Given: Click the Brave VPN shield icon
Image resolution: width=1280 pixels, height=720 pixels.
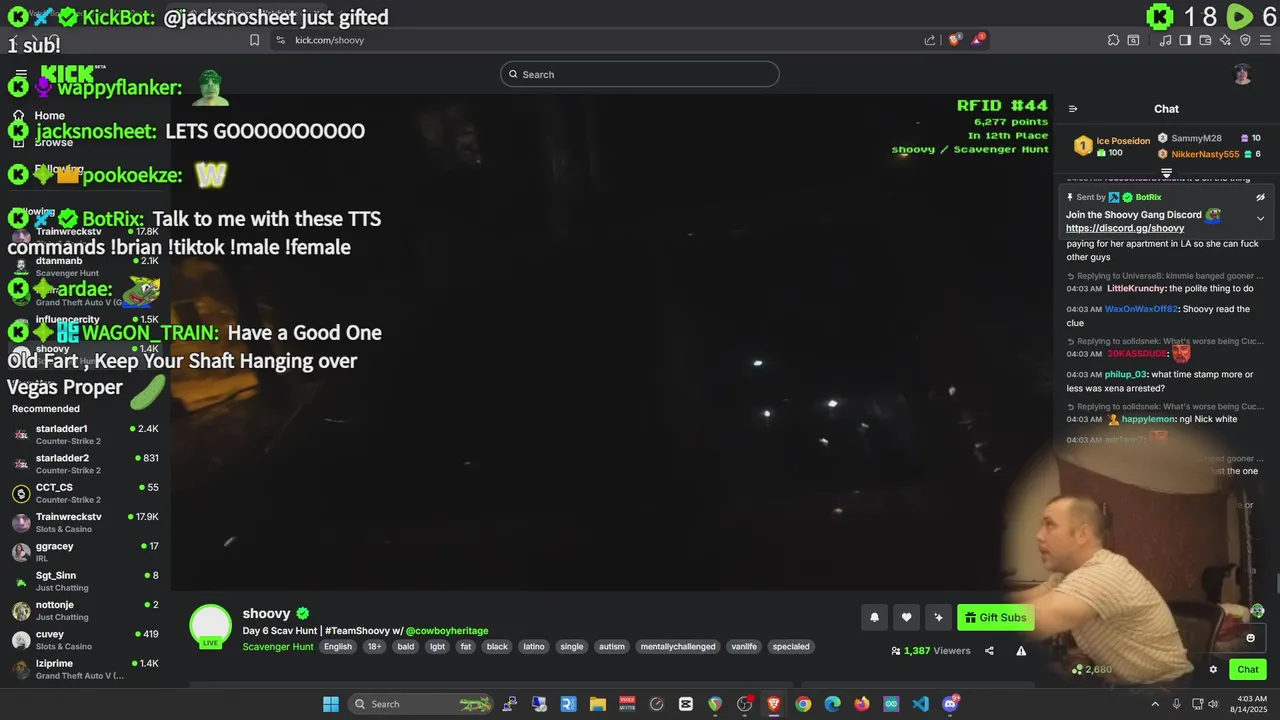Looking at the screenshot, I should coord(1245,40).
